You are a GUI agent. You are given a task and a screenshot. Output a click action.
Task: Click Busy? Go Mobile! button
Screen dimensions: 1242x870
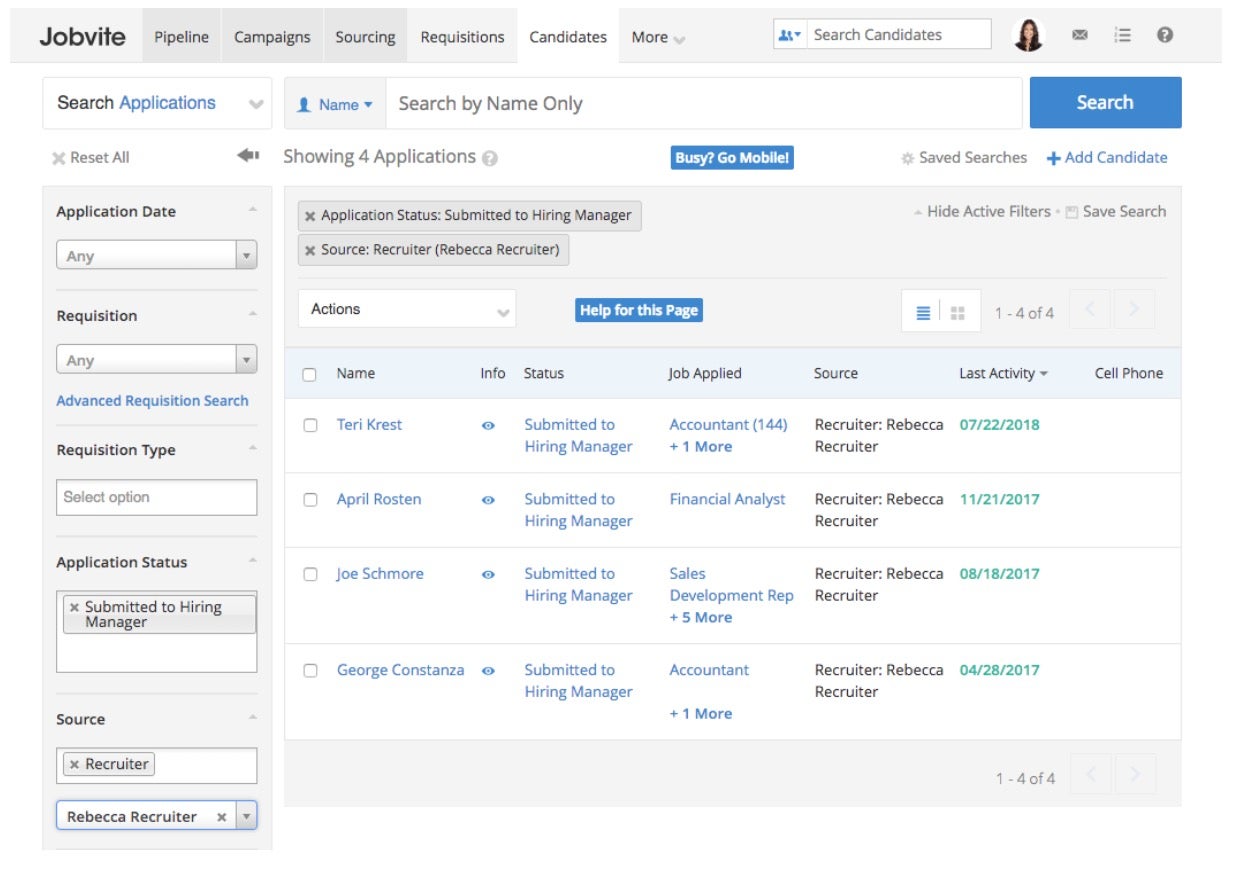tap(733, 158)
